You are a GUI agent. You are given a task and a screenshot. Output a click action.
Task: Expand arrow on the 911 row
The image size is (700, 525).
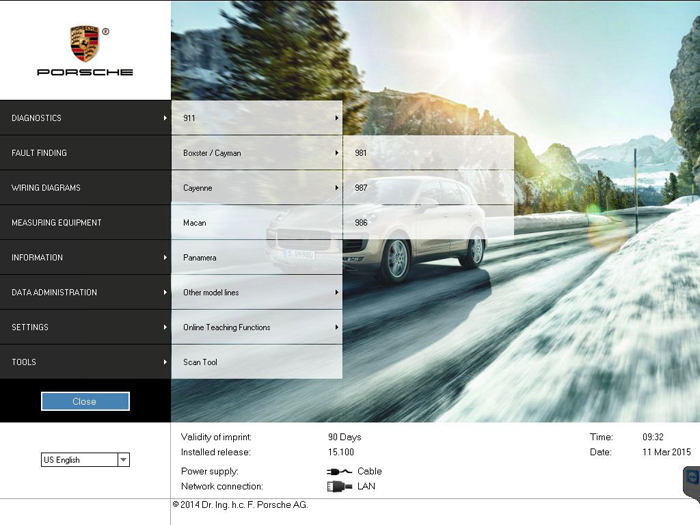(337, 118)
